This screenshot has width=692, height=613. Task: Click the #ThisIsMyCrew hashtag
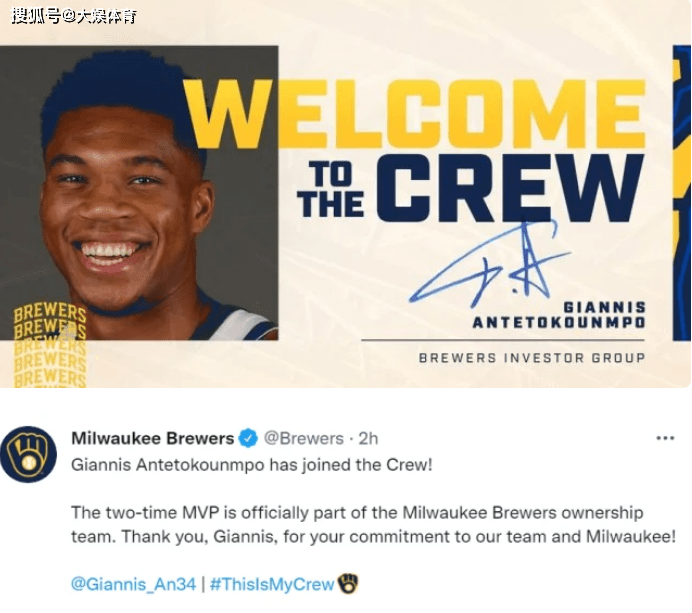(x=271, y=584)
